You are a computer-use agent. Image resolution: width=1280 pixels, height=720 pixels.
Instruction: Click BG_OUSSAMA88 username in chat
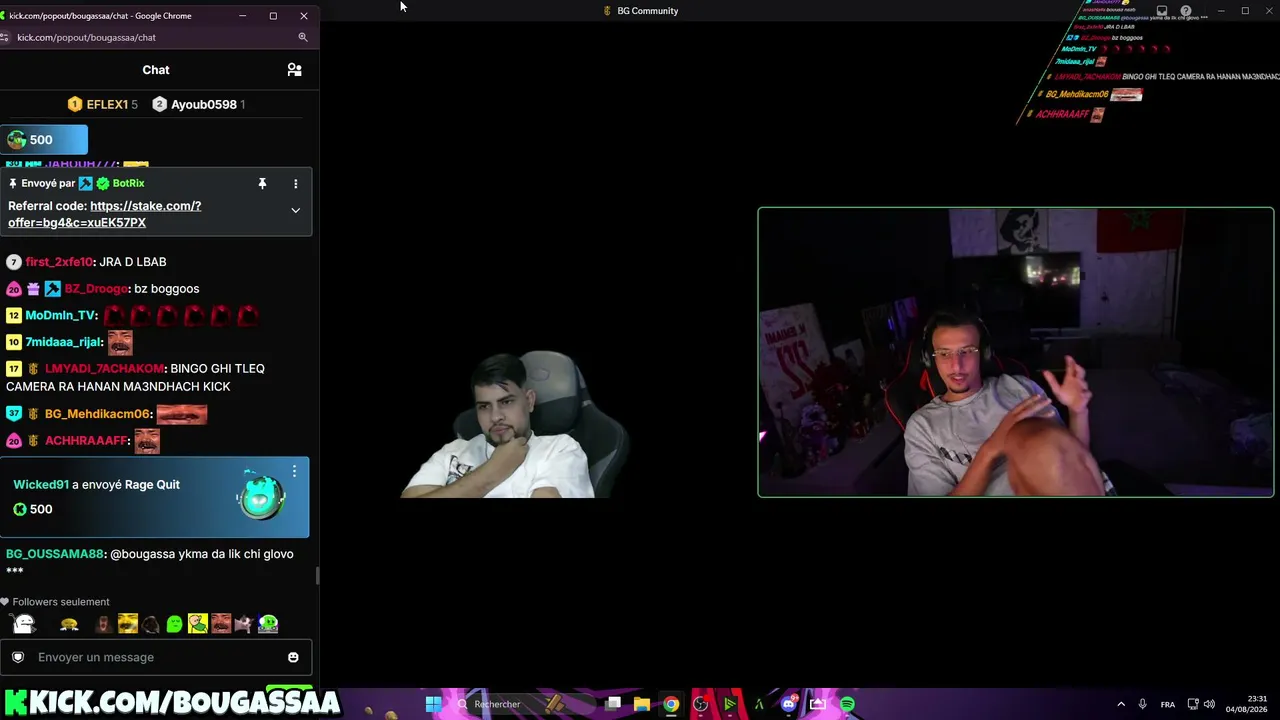(x=55, y=554)
